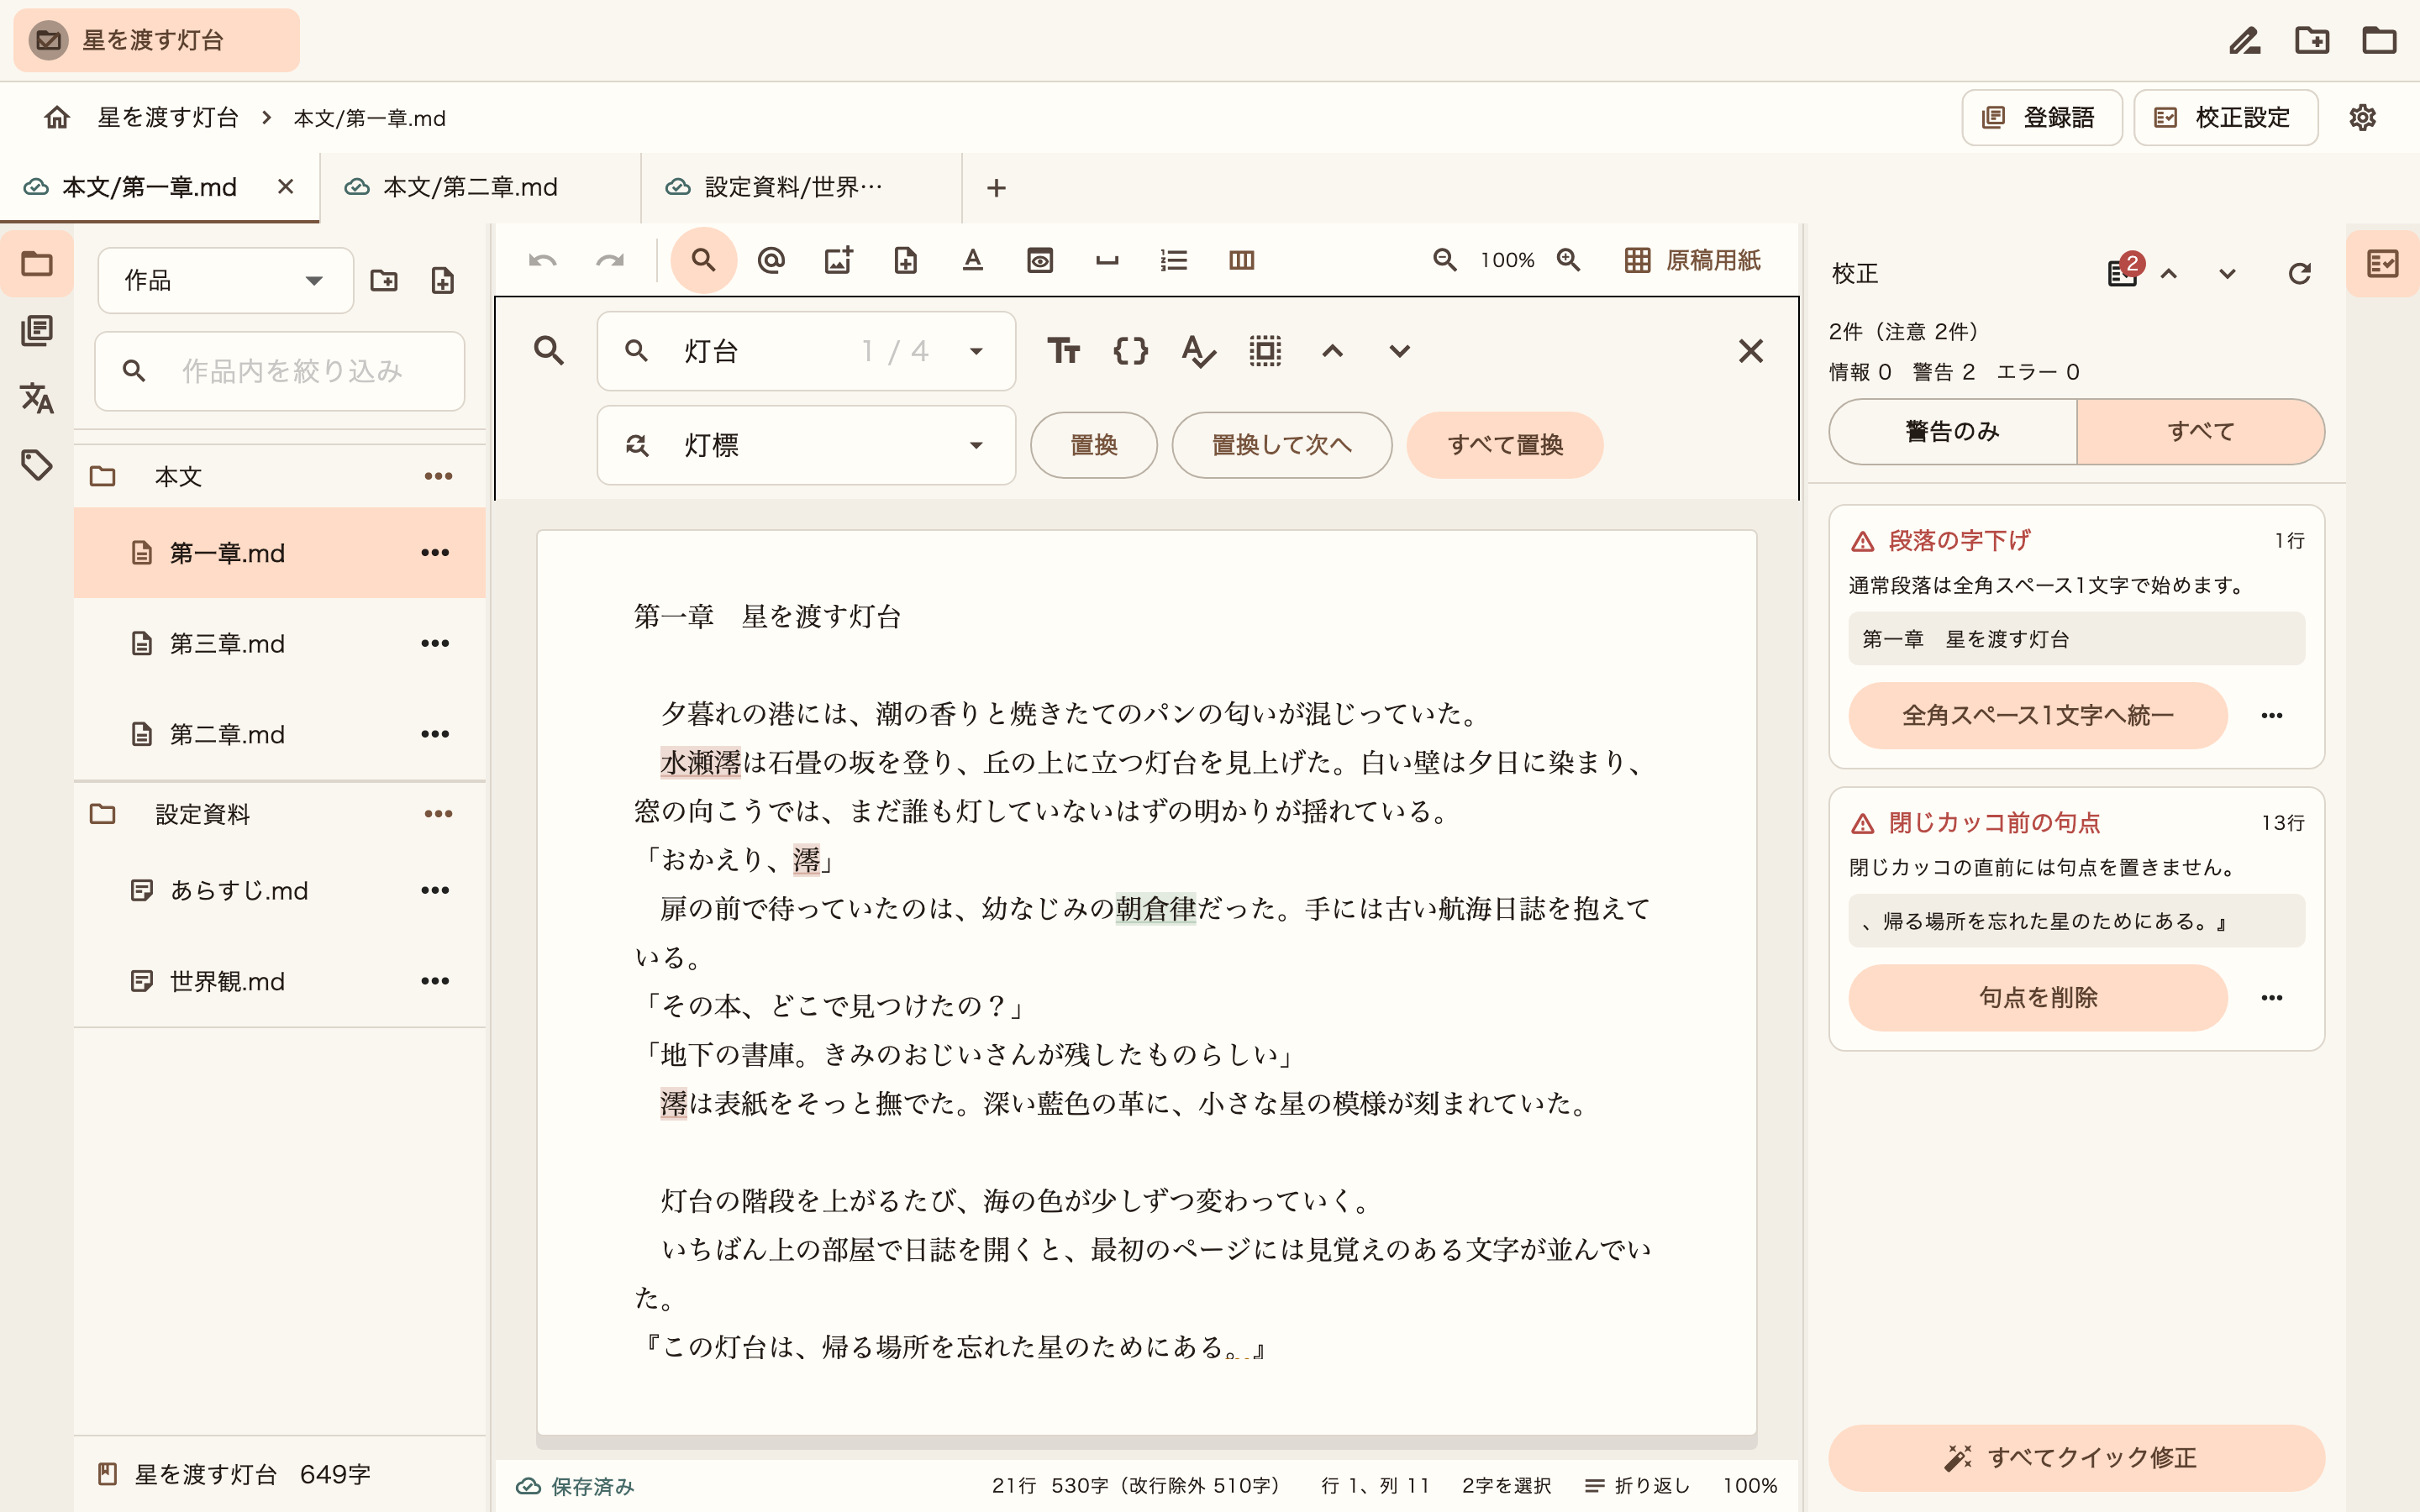
Task: Toggle whole word search option
Action: pyautogui.click(x=1198, y=351)
